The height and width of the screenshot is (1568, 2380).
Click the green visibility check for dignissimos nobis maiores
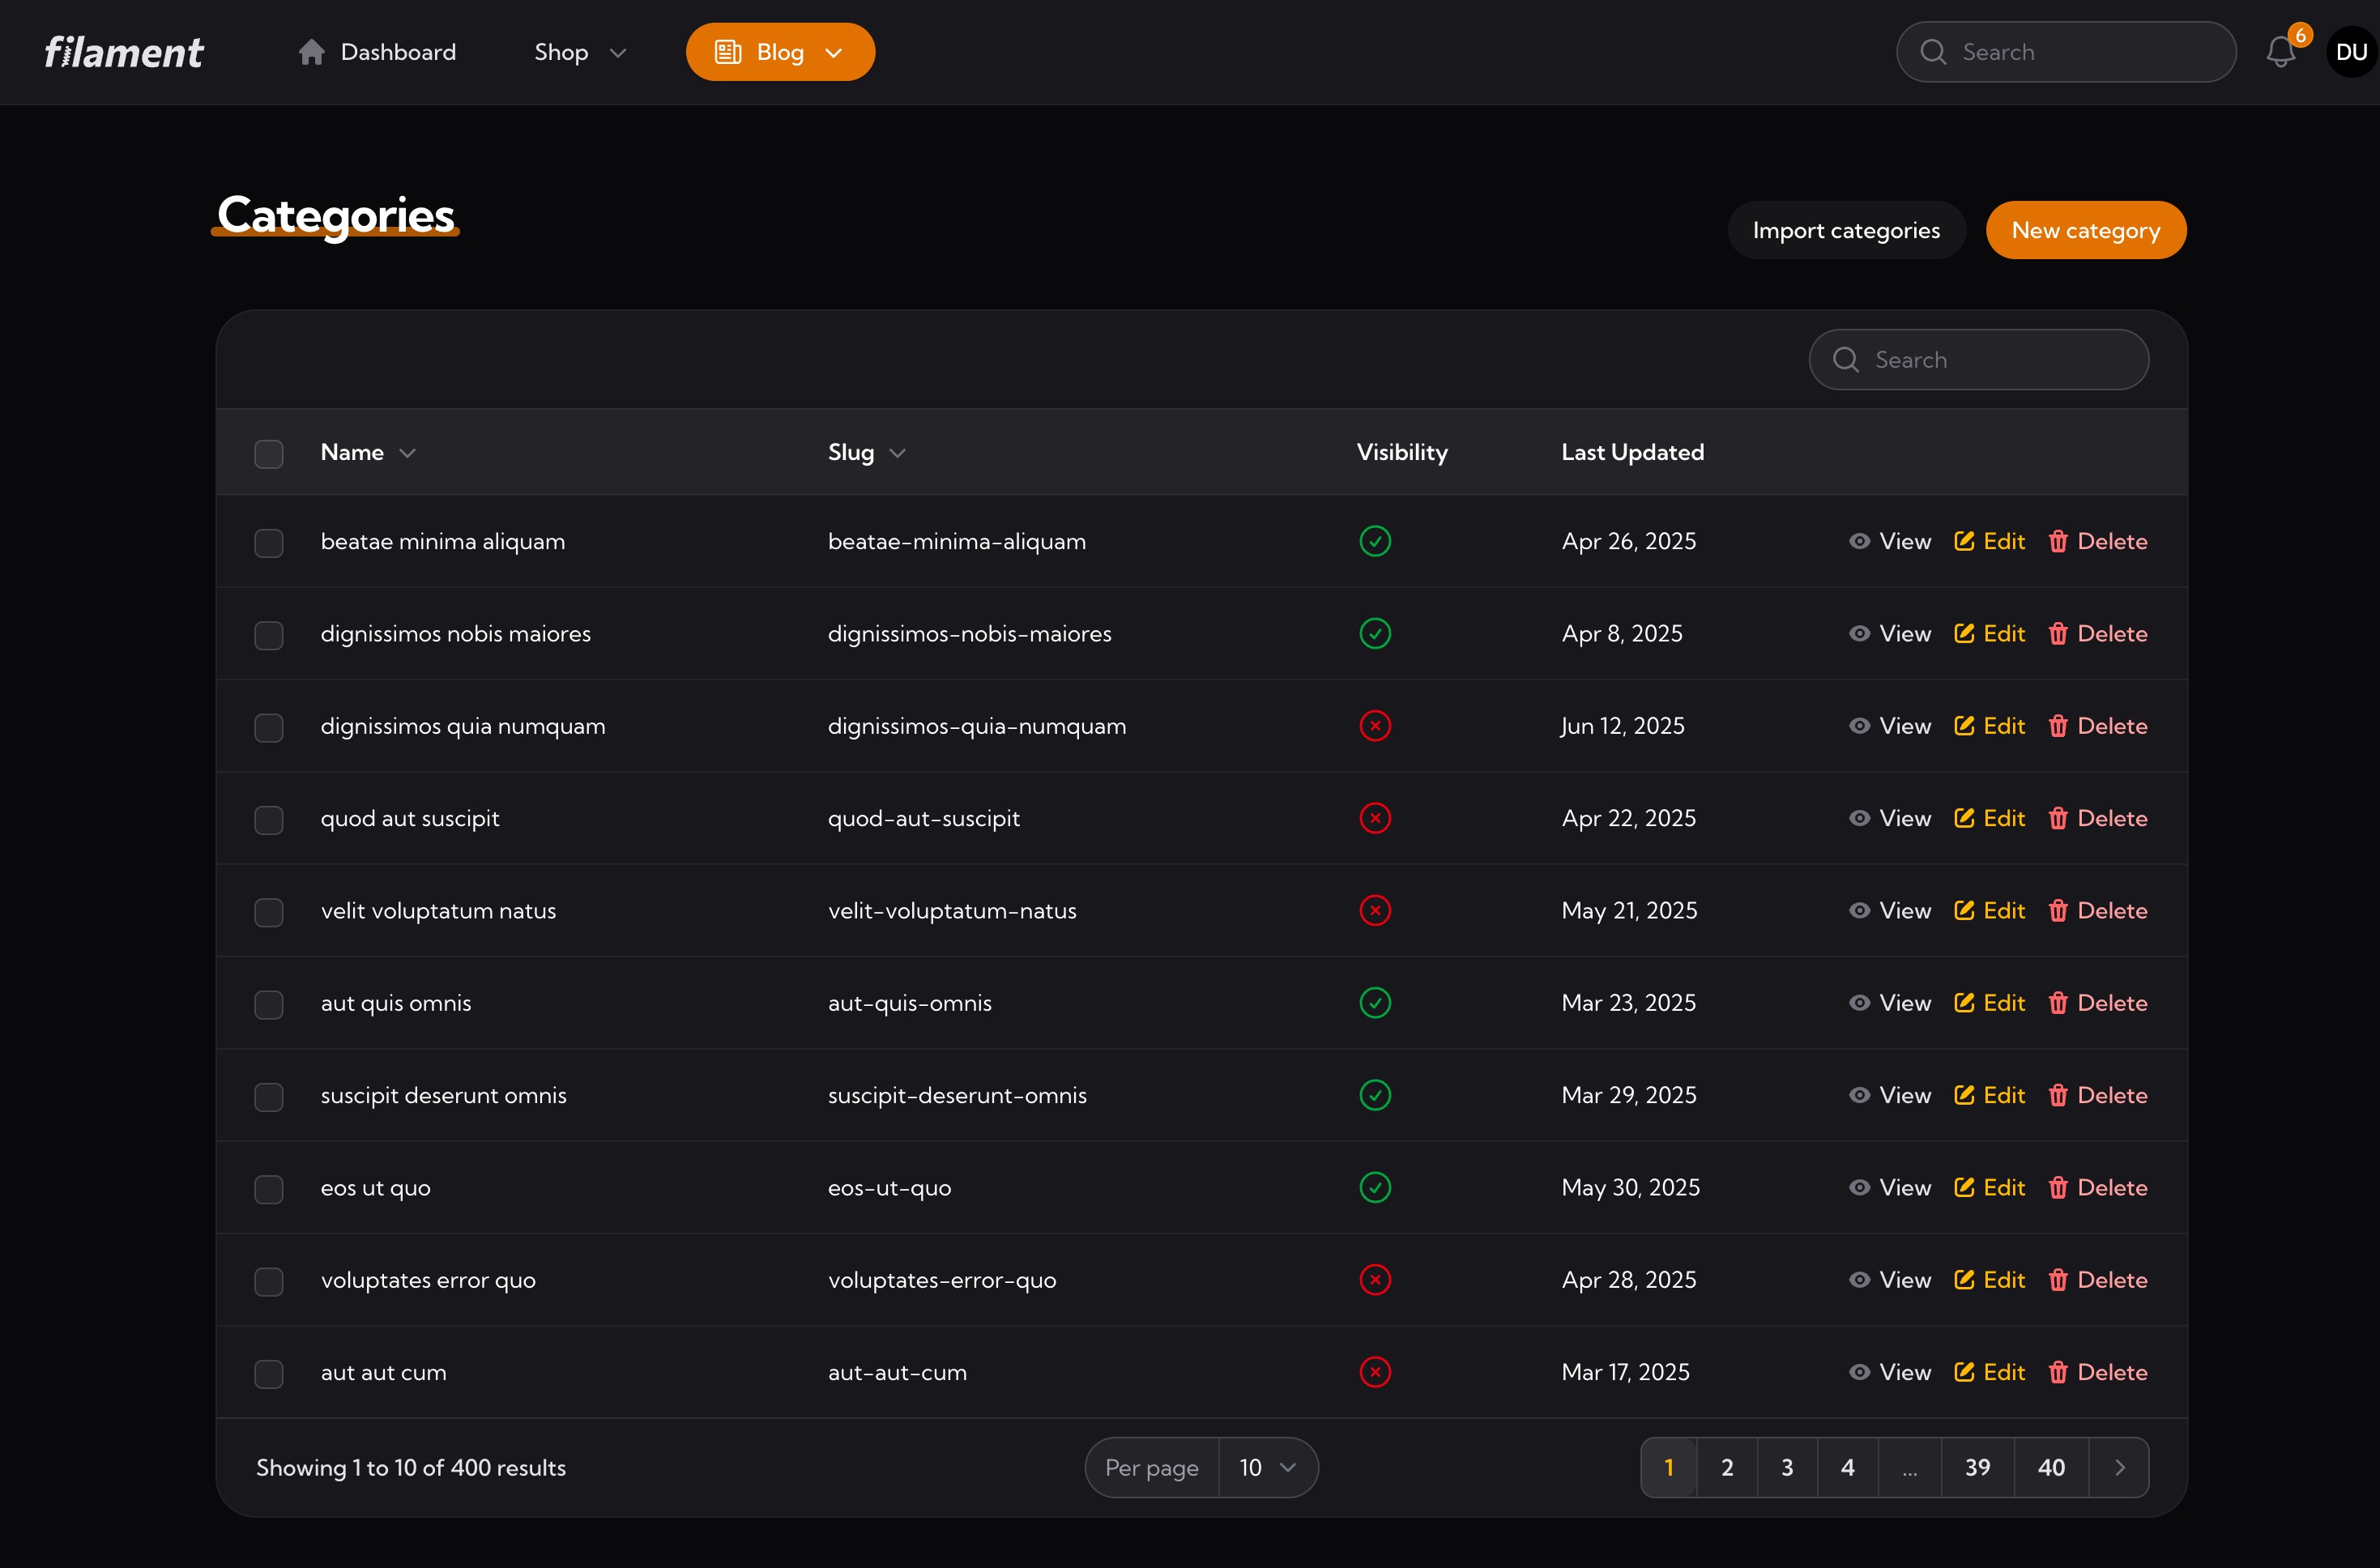click(1375, 634)
